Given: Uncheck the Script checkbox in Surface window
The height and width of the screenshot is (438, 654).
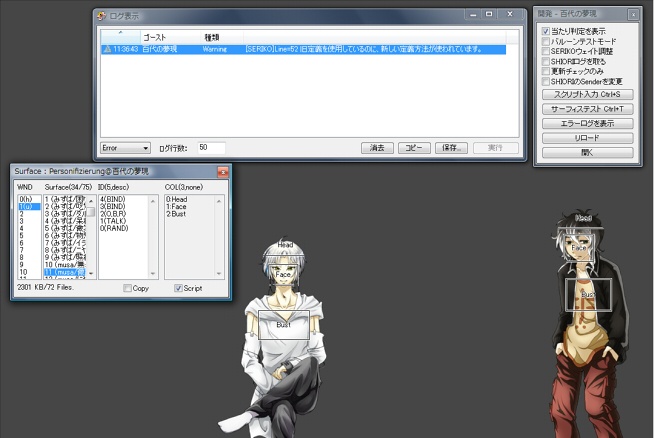Looking at the screenshot, I should [x=178, y=288].
